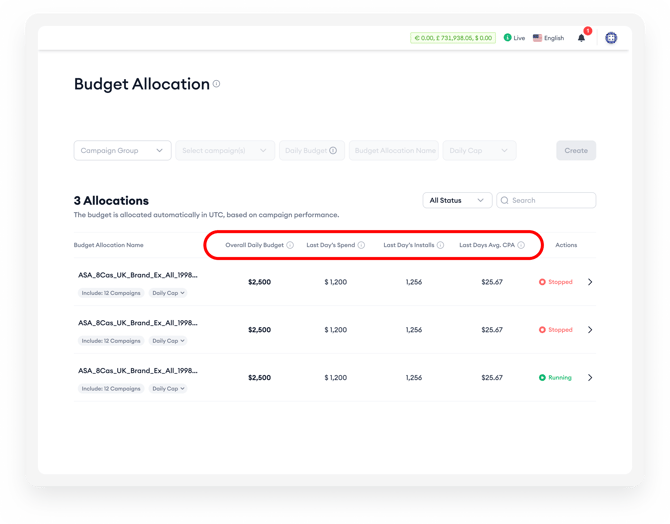The width and height of the screenshot is (670, 524).
Task: Click the green Live status icon
Action: (x=508, y=38)
